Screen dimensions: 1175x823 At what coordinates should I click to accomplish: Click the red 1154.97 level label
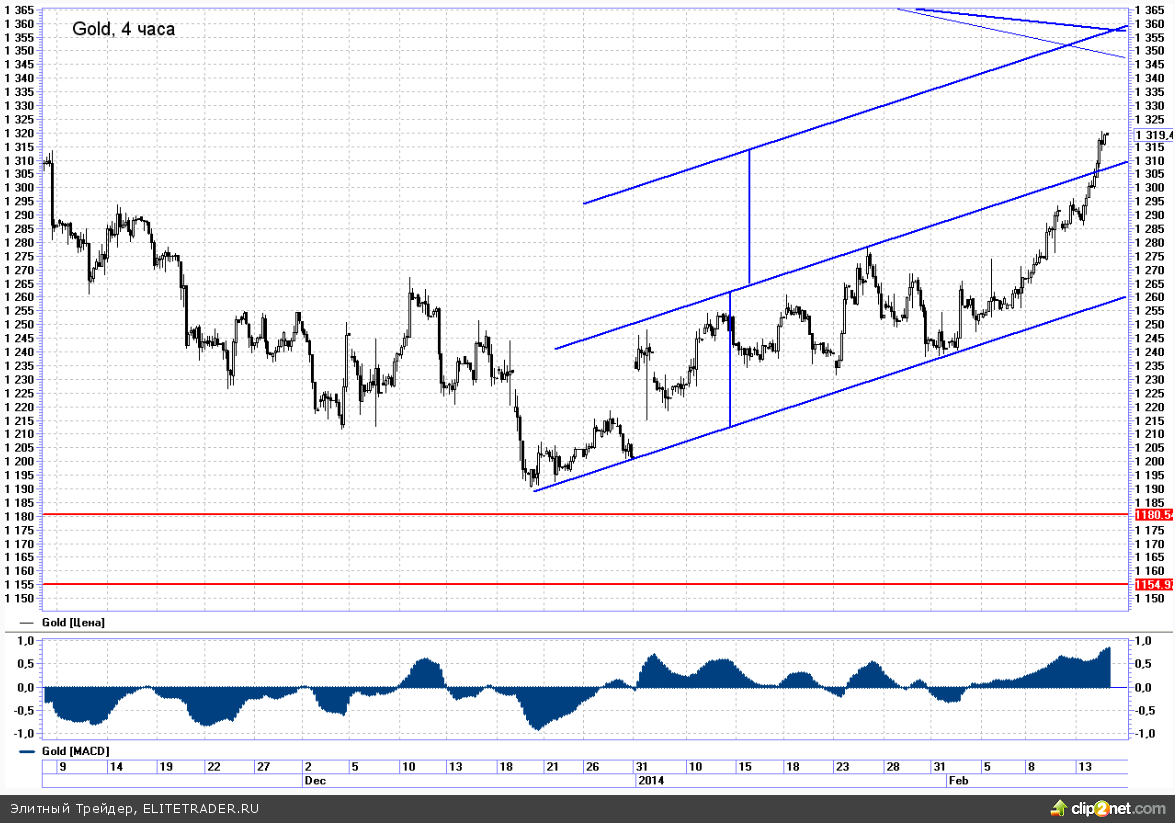pos(1154,585)
